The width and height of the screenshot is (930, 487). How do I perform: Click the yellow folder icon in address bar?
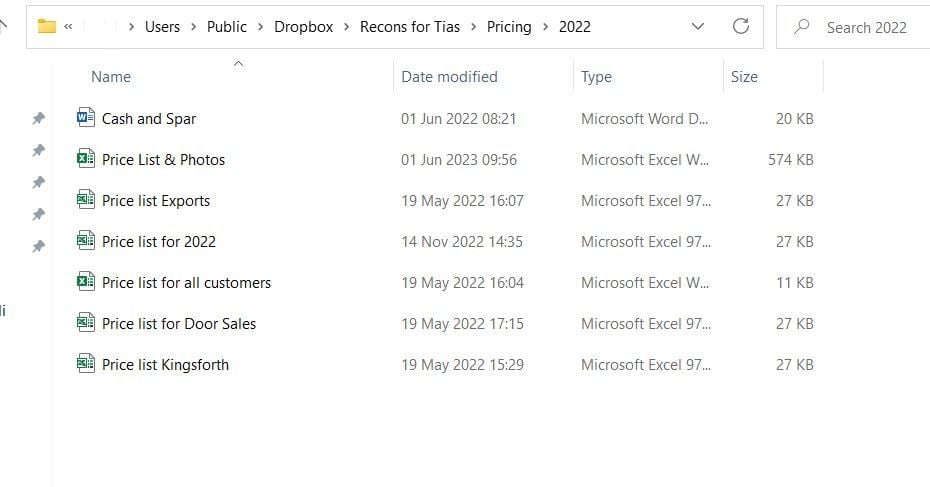pos(46,27)
